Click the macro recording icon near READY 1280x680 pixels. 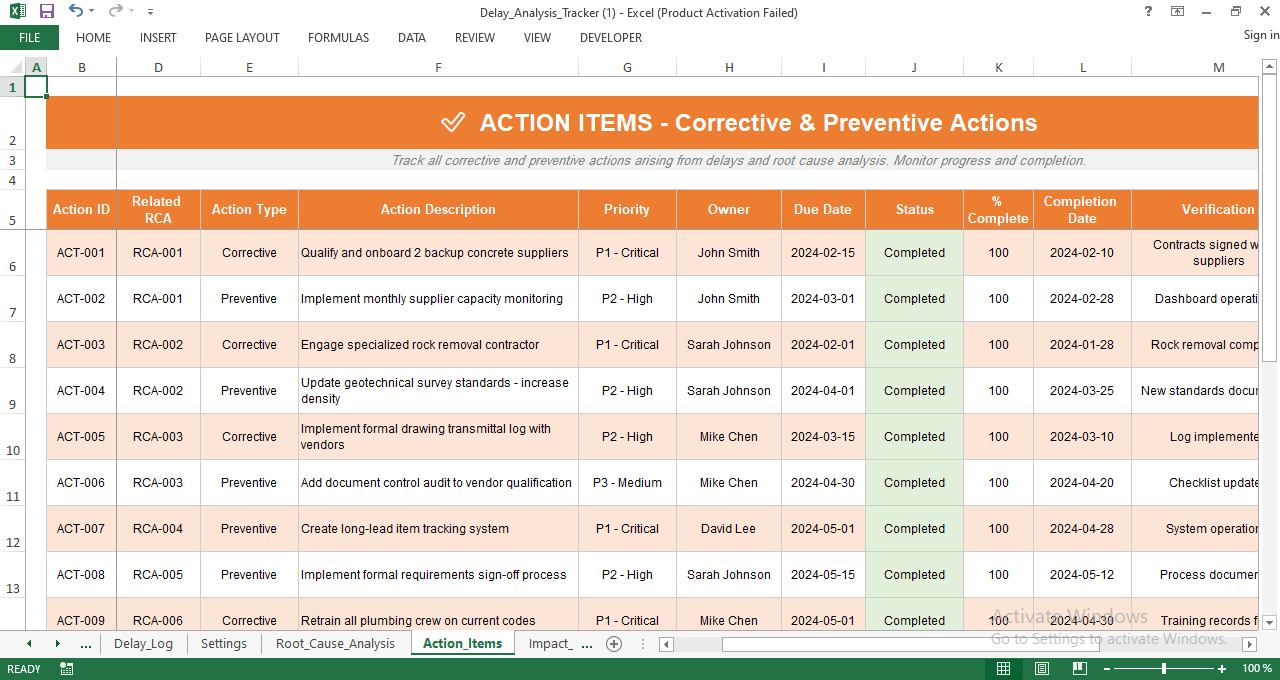(66, 668)
